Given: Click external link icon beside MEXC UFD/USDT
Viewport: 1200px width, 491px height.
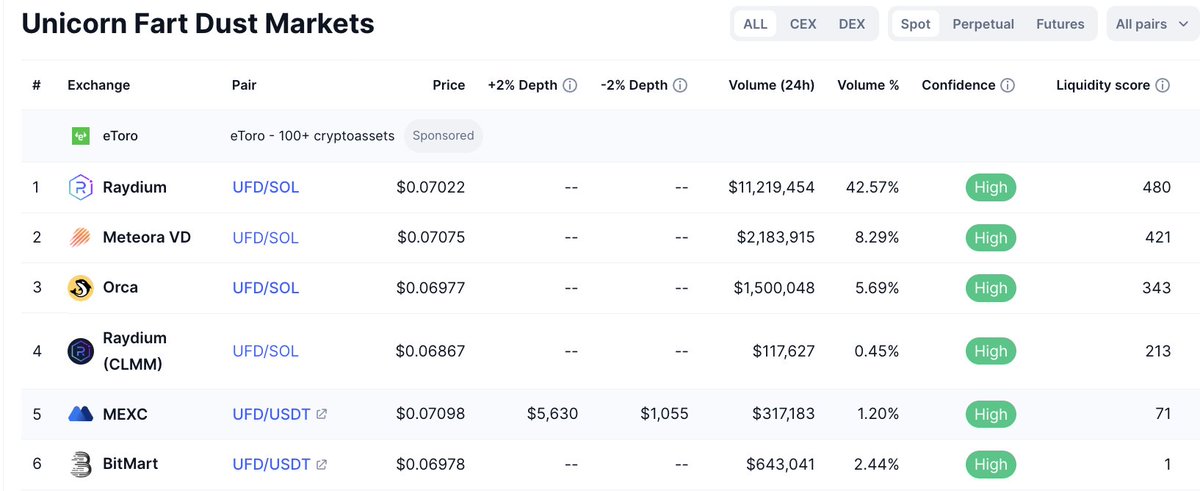Looking at the screenshot, I should click(321, 414).
